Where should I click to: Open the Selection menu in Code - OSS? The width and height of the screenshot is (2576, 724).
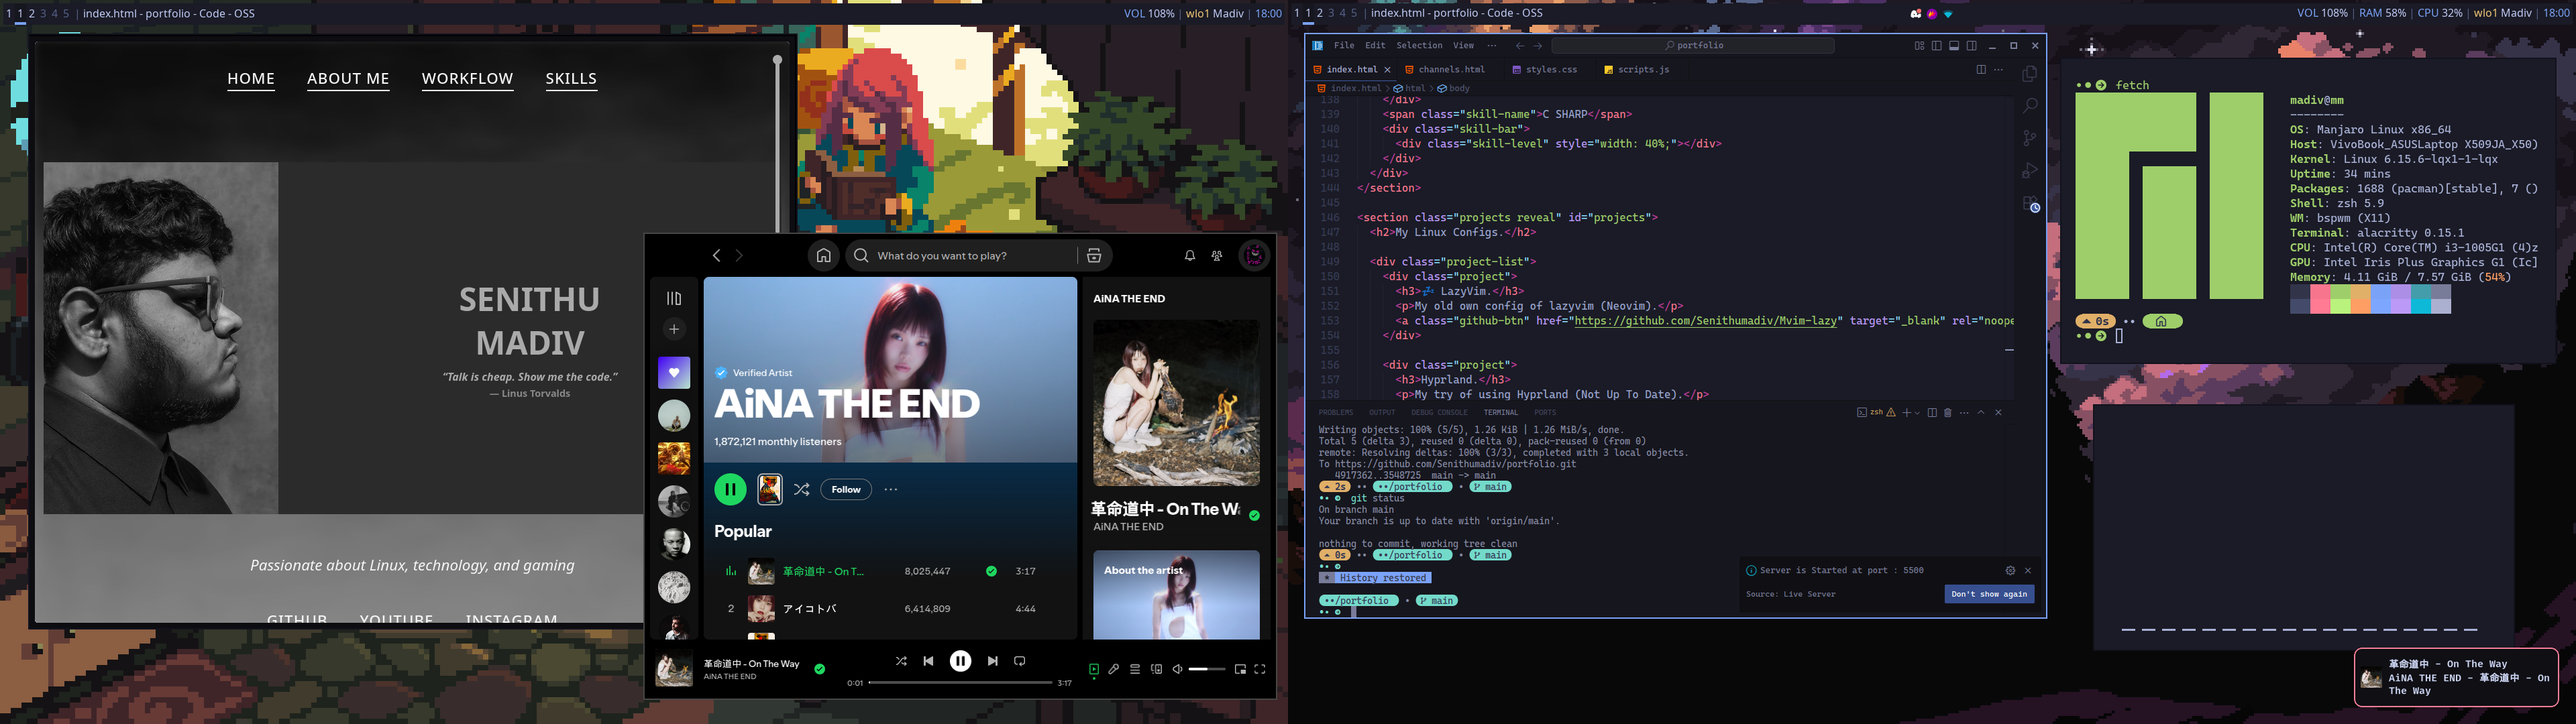point(1419,46)
